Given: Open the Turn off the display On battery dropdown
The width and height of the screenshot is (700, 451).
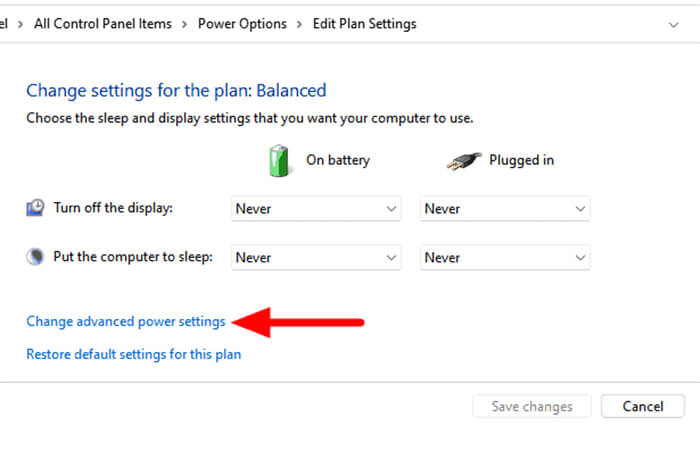Looking at the screenshot, I should (316, 209).
